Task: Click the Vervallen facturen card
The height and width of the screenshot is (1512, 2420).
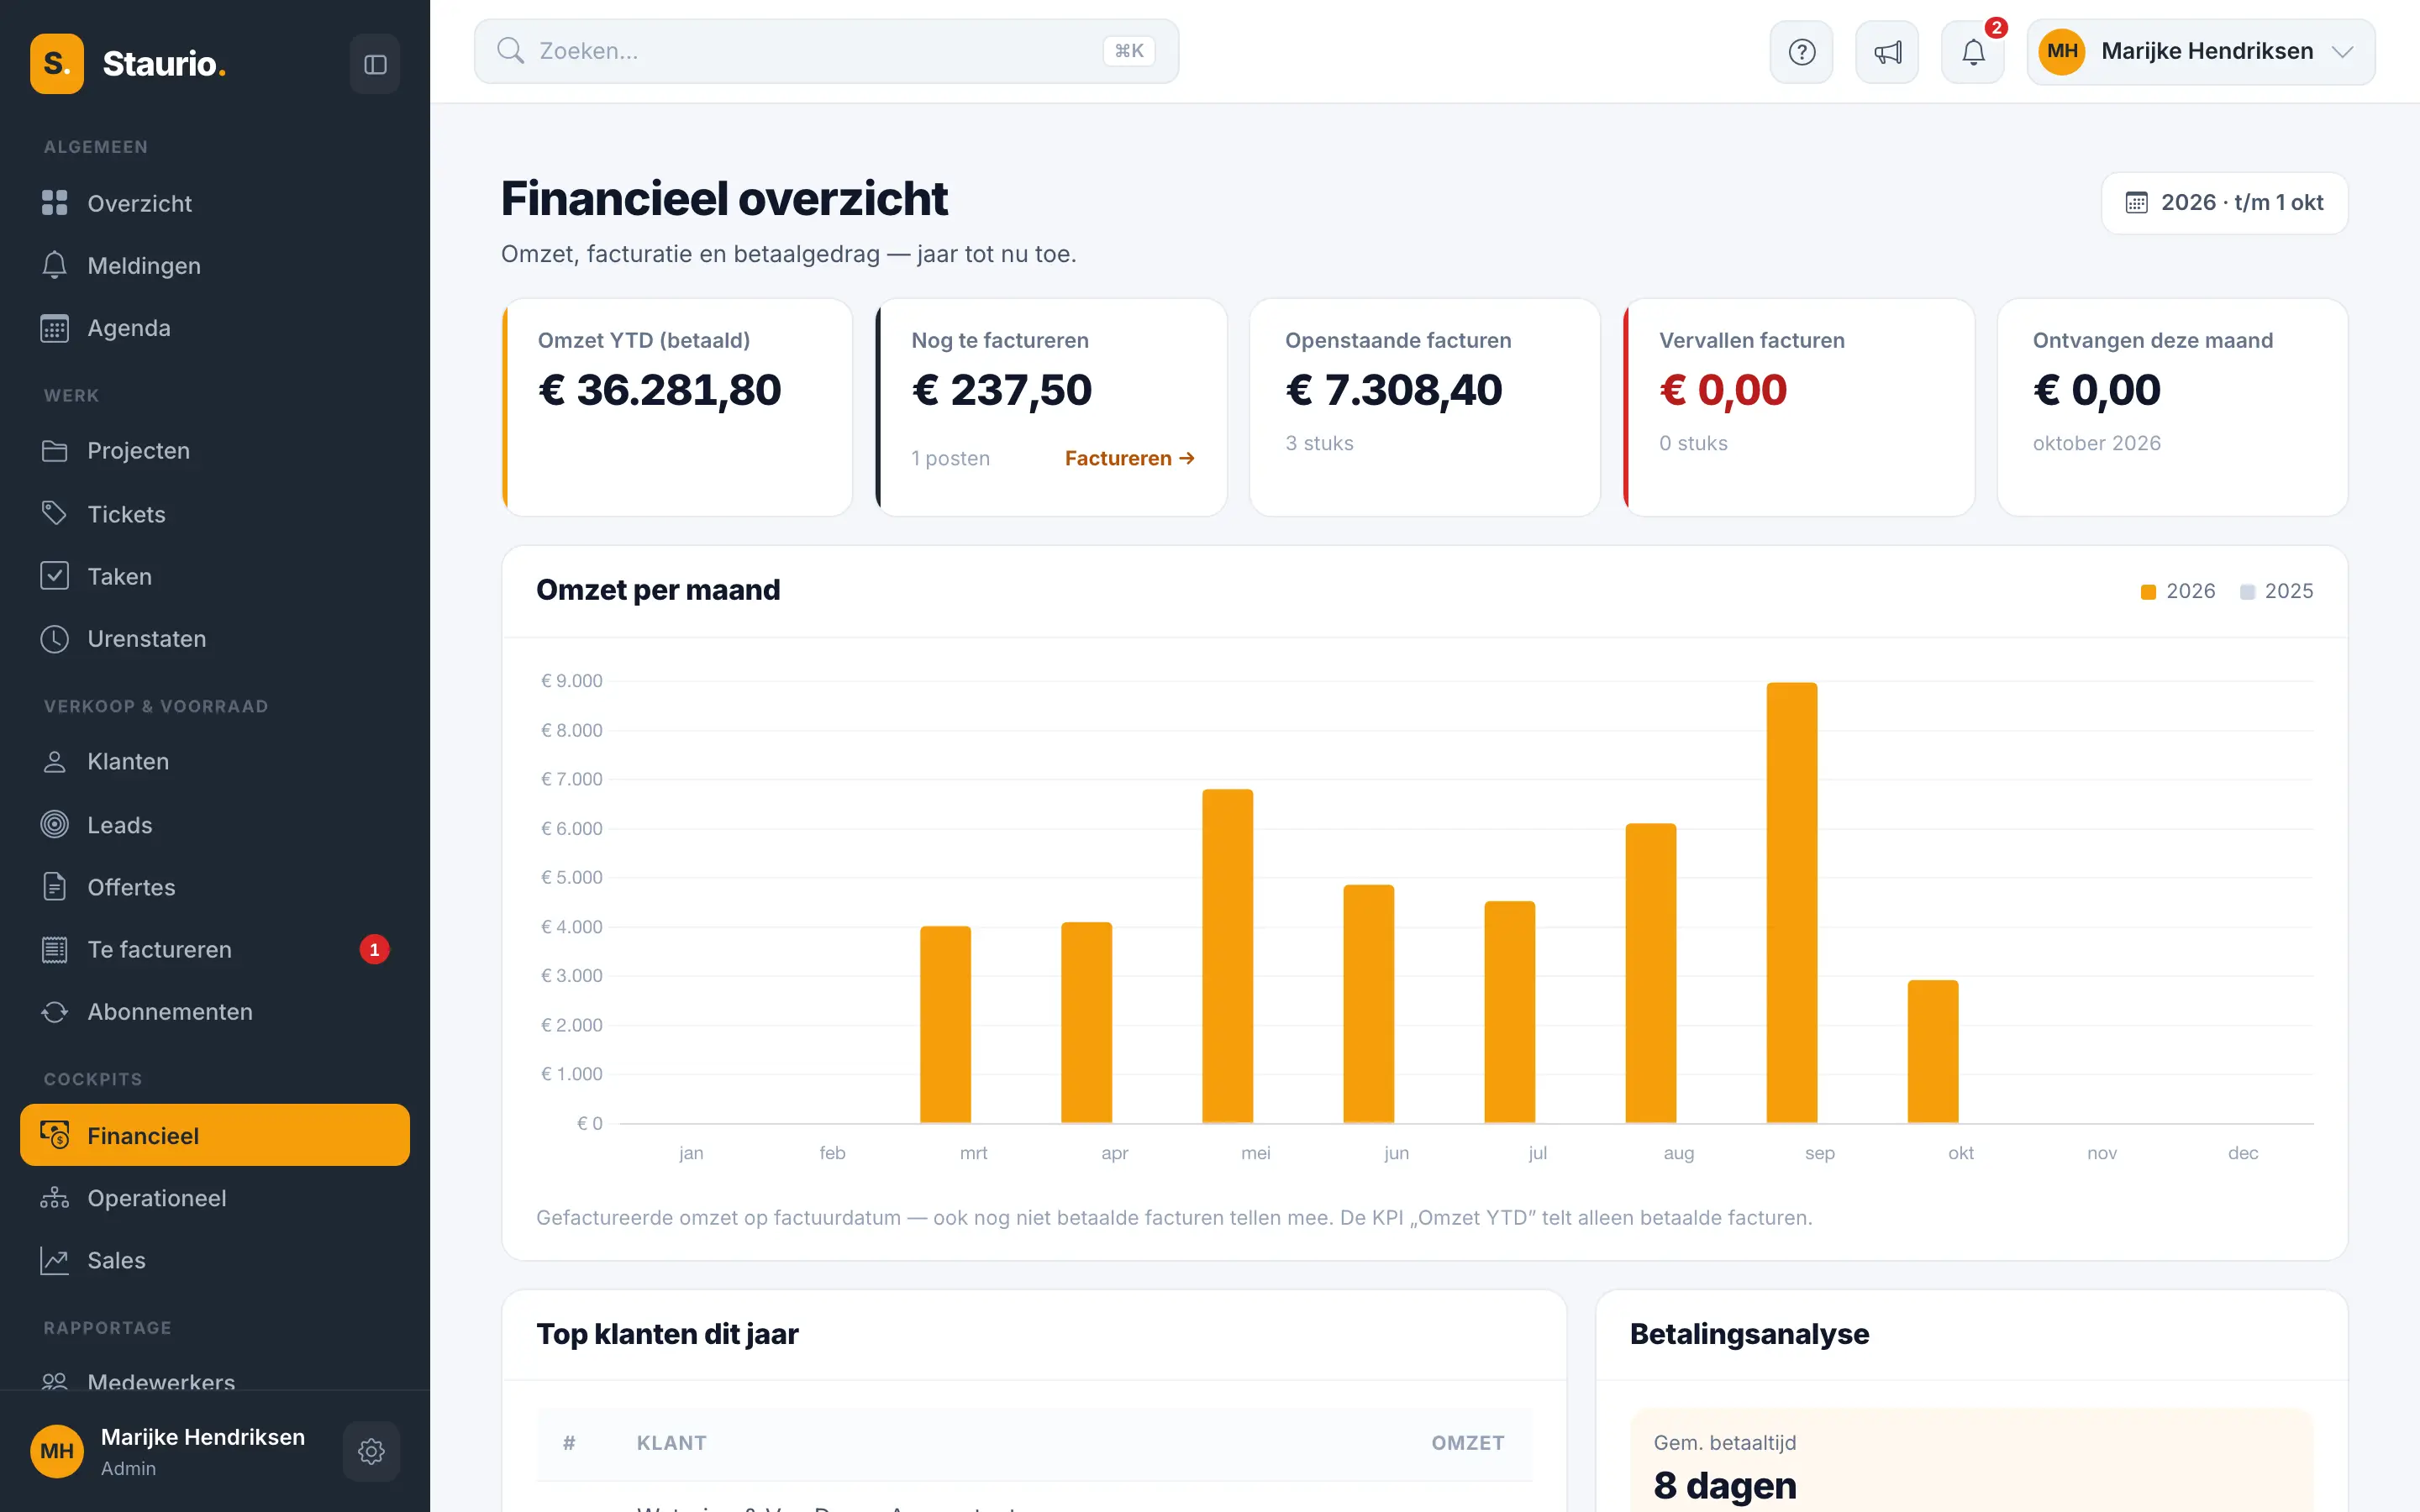Action: pyautogui.click(x=1798, y=407)
